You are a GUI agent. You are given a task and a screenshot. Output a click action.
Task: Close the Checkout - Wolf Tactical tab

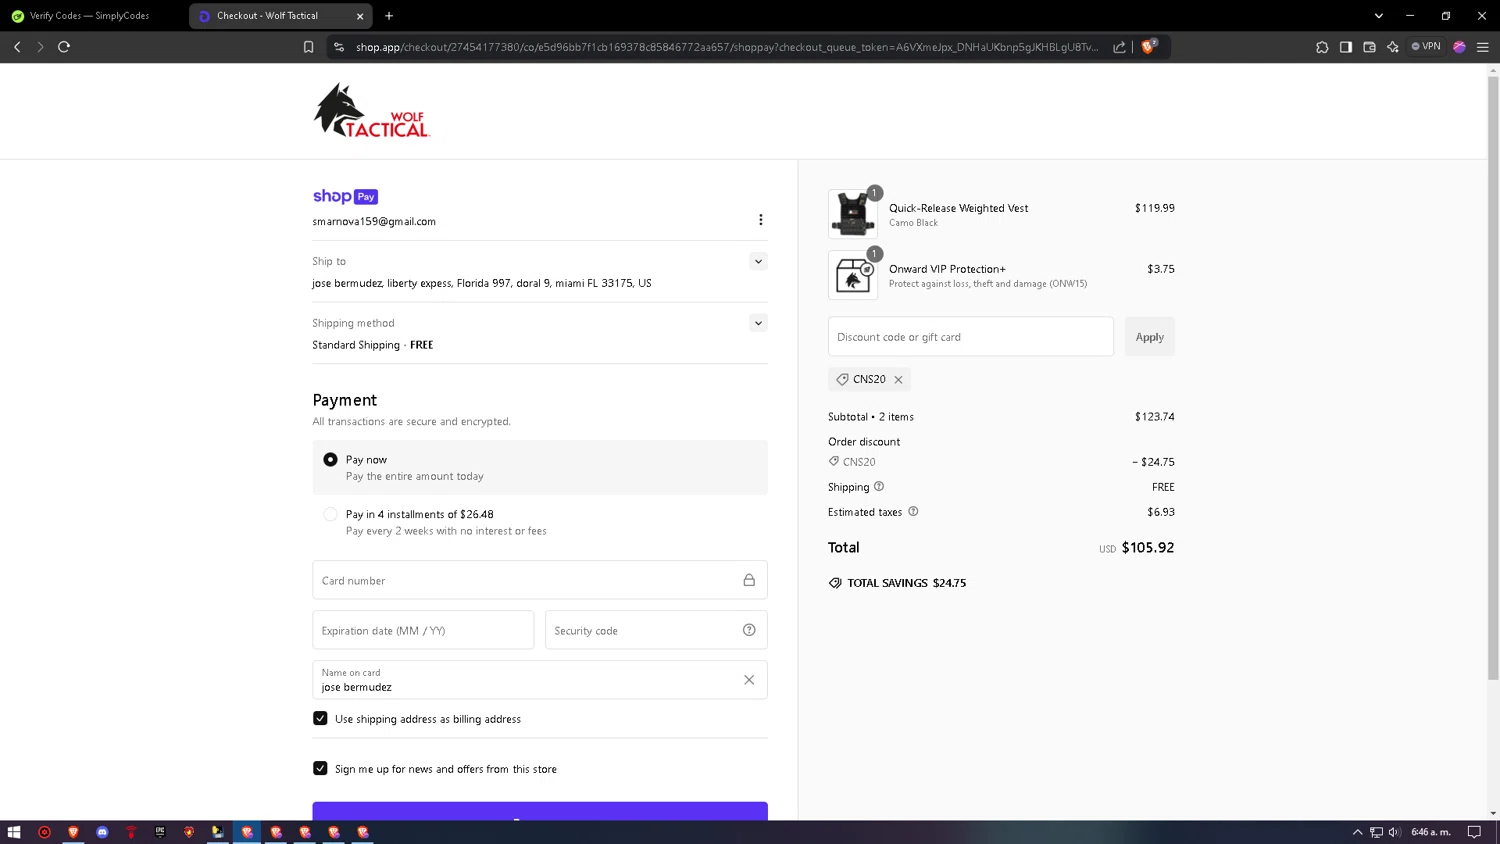tap(360, 16)
